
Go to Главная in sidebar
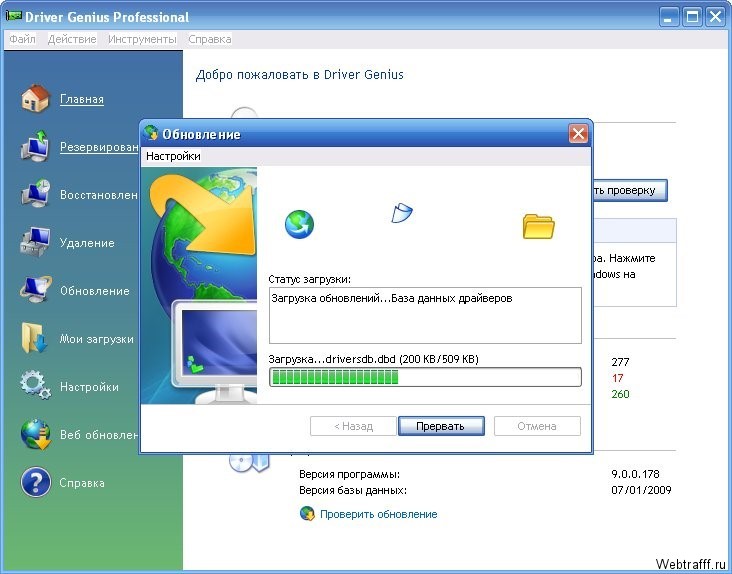pyautogui.click(x=82, y=99)
